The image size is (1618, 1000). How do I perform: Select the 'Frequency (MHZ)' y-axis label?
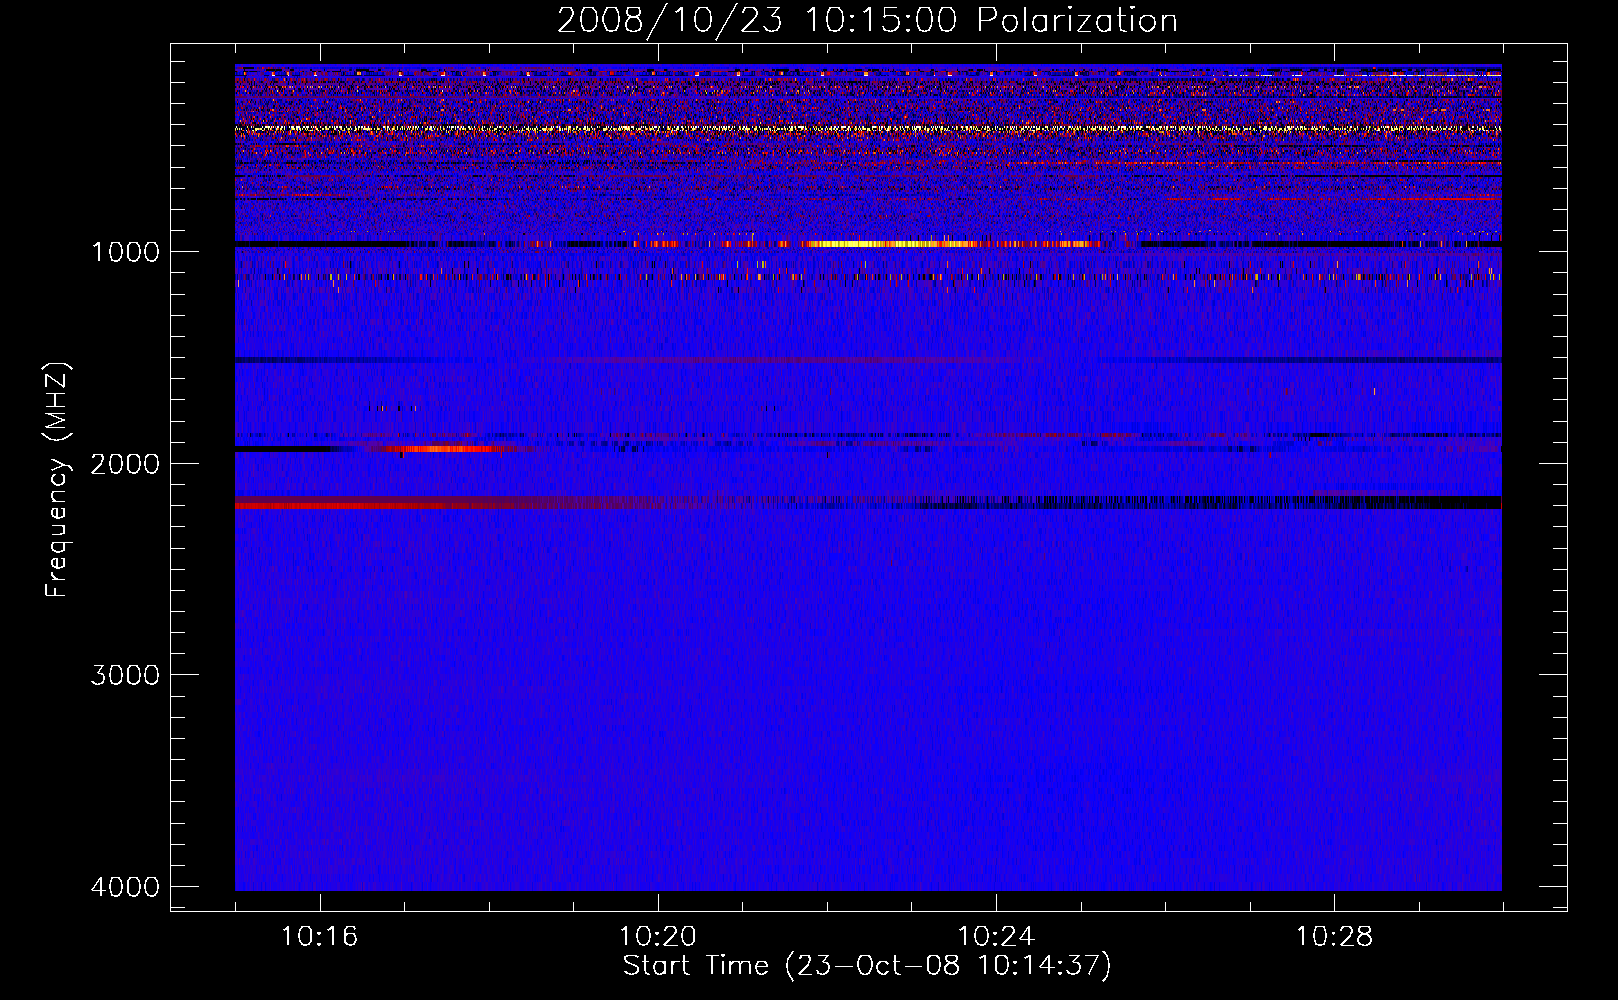[x=57, y=480]
